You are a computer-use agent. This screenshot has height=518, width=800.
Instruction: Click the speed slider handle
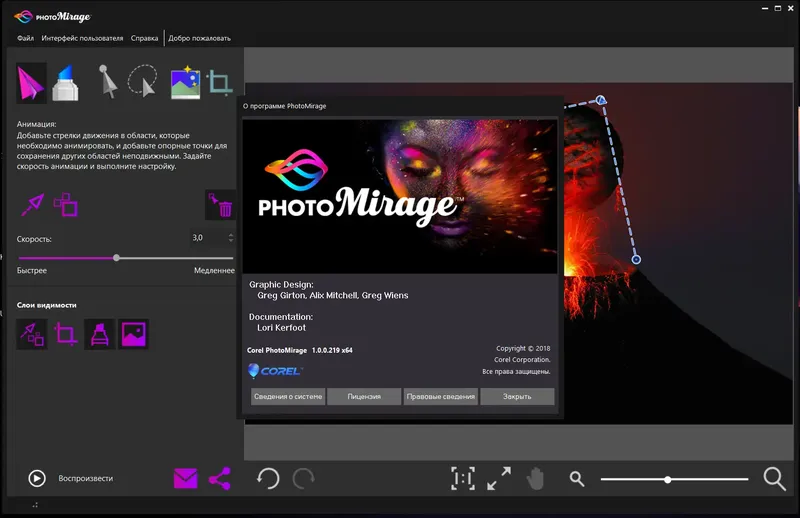(x=116, y=258)
